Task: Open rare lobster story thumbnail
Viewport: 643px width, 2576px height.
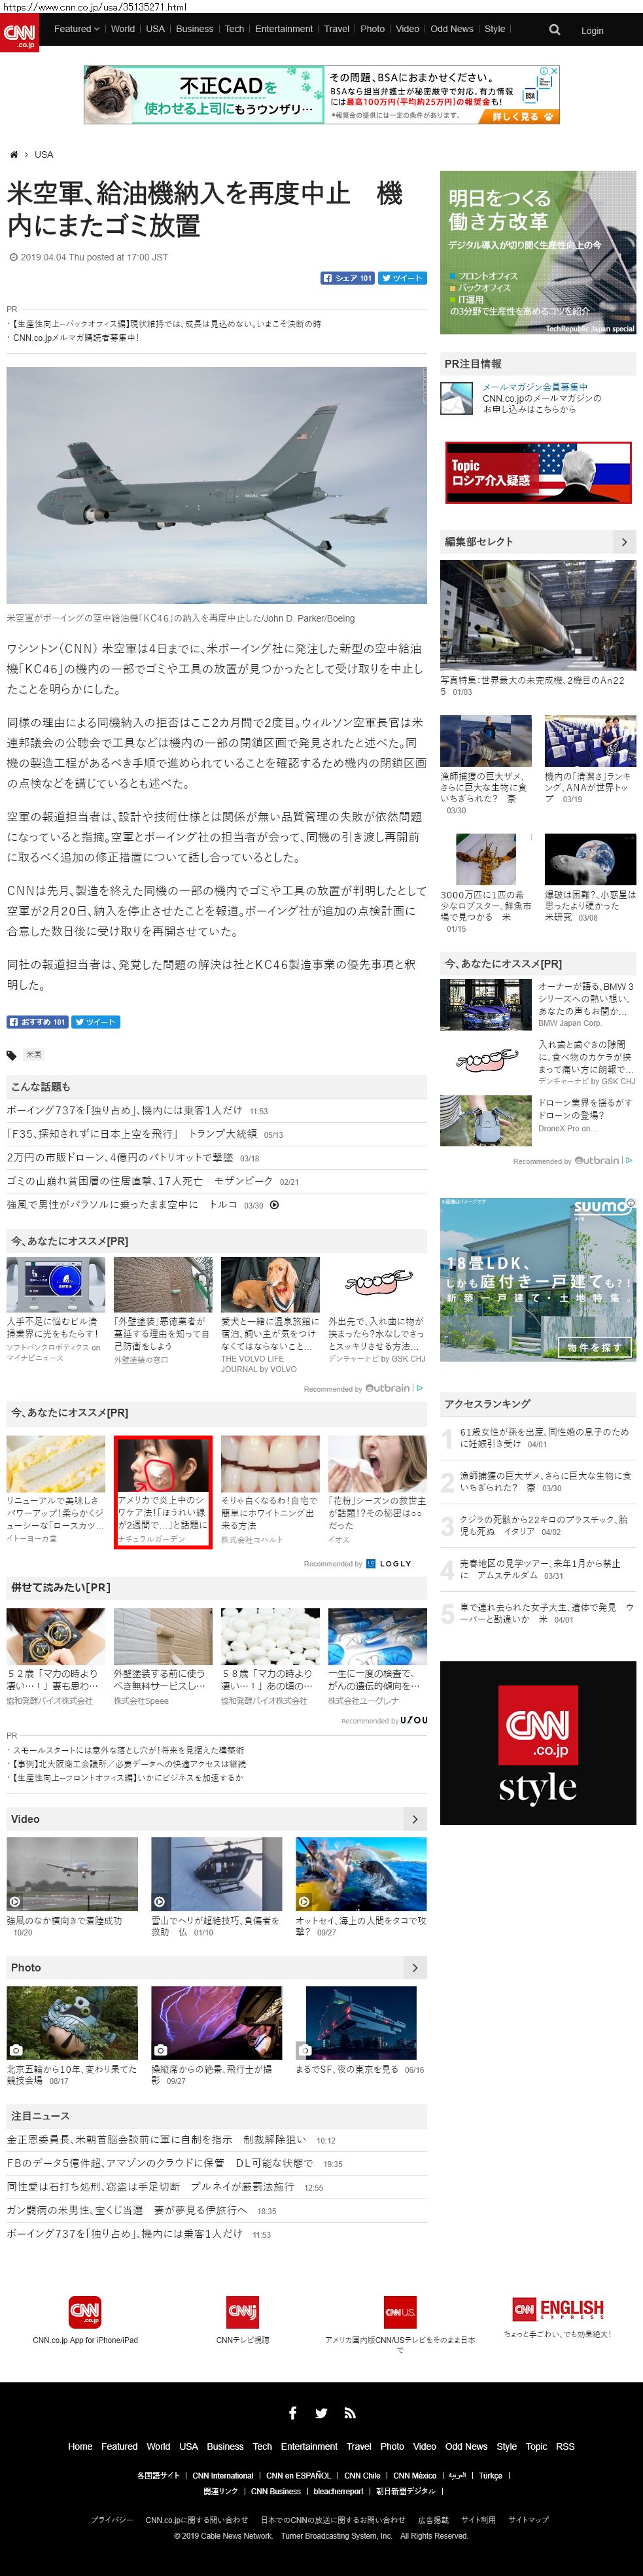Action: (x=486, y=859)
